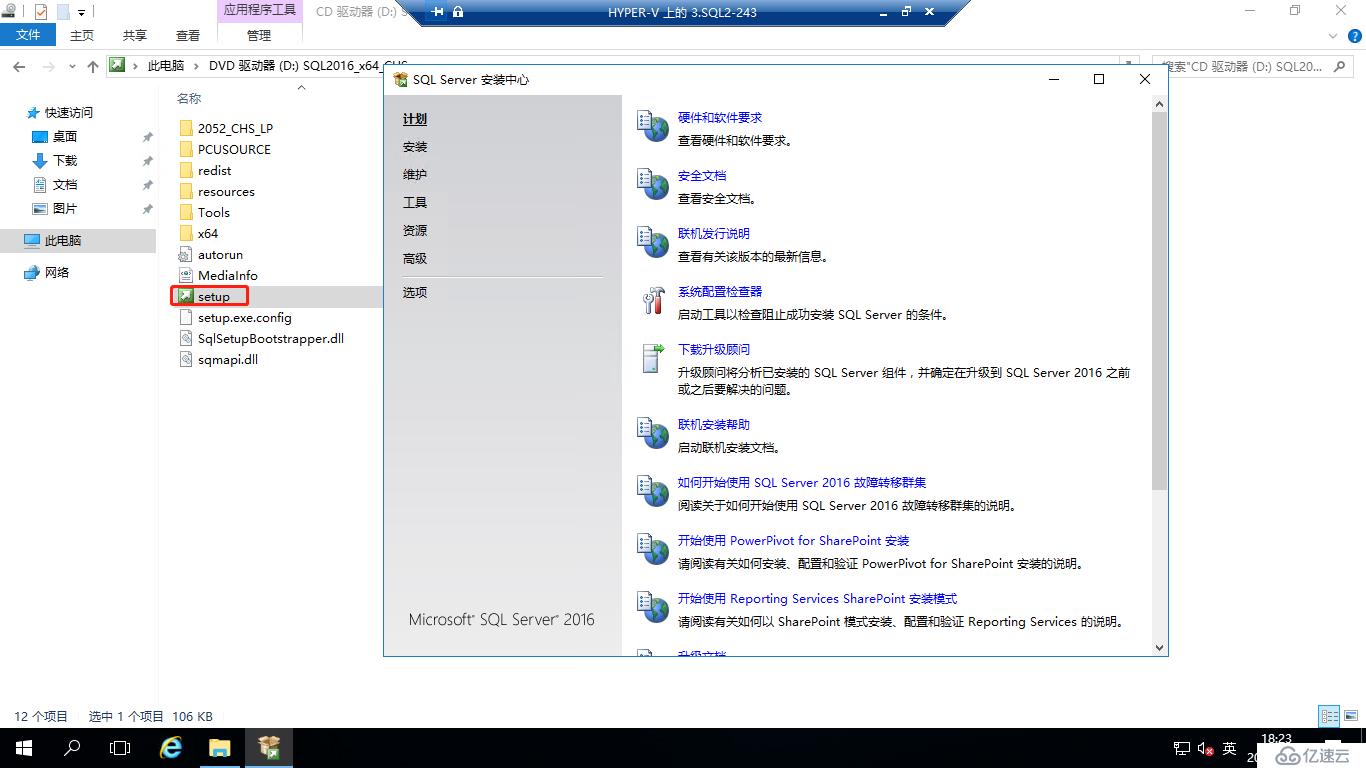Click the globe icon beside the 故障转移群集 link
The image size is (1366, 768).
(x=653, y=492)
